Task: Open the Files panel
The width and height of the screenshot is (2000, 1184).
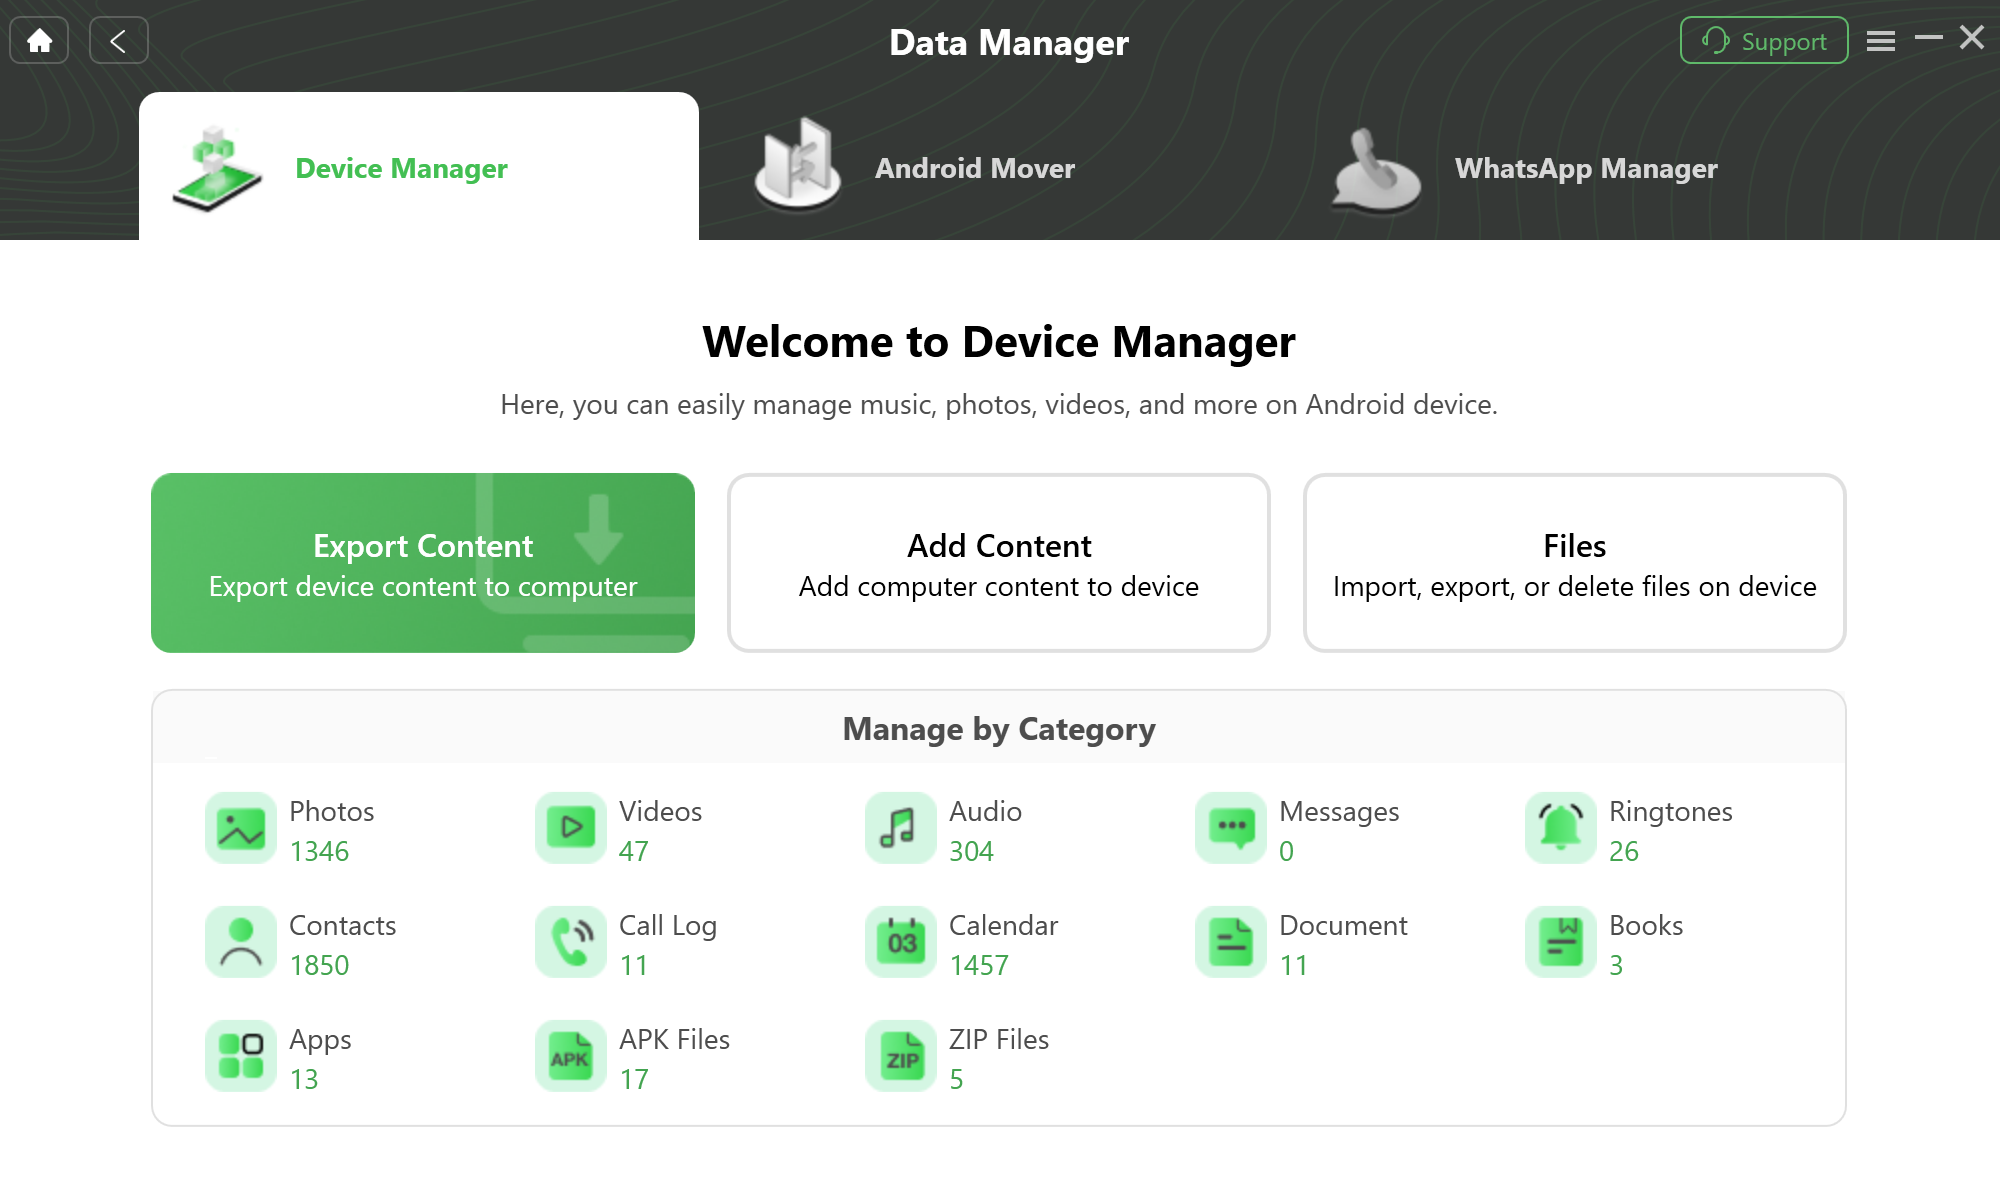Action: pos(1574,562)
